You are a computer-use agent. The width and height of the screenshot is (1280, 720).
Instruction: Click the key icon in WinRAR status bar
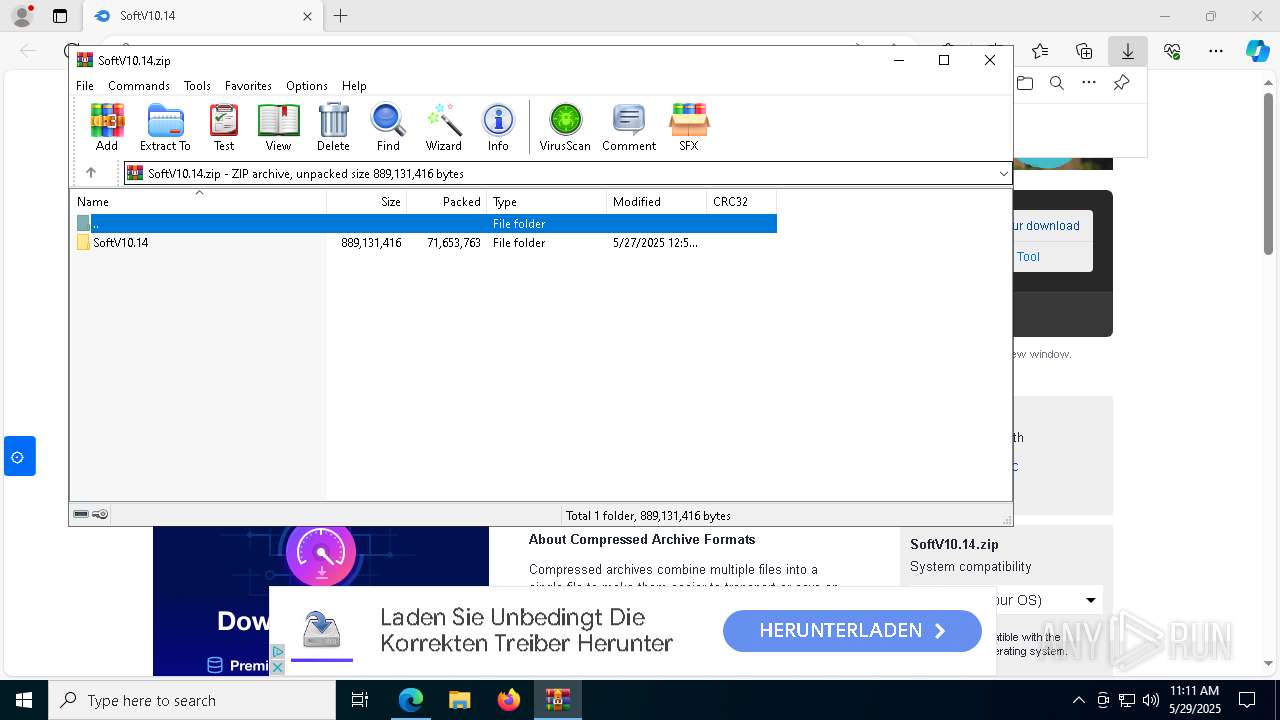100,515
